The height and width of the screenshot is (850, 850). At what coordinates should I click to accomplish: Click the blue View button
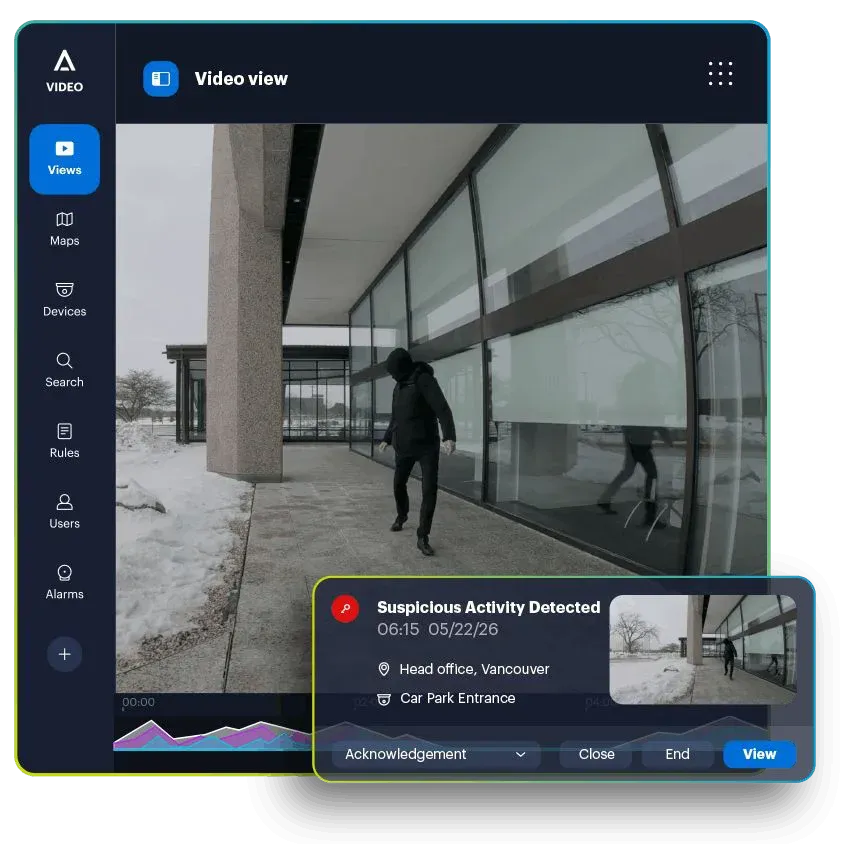coord(759,755)
